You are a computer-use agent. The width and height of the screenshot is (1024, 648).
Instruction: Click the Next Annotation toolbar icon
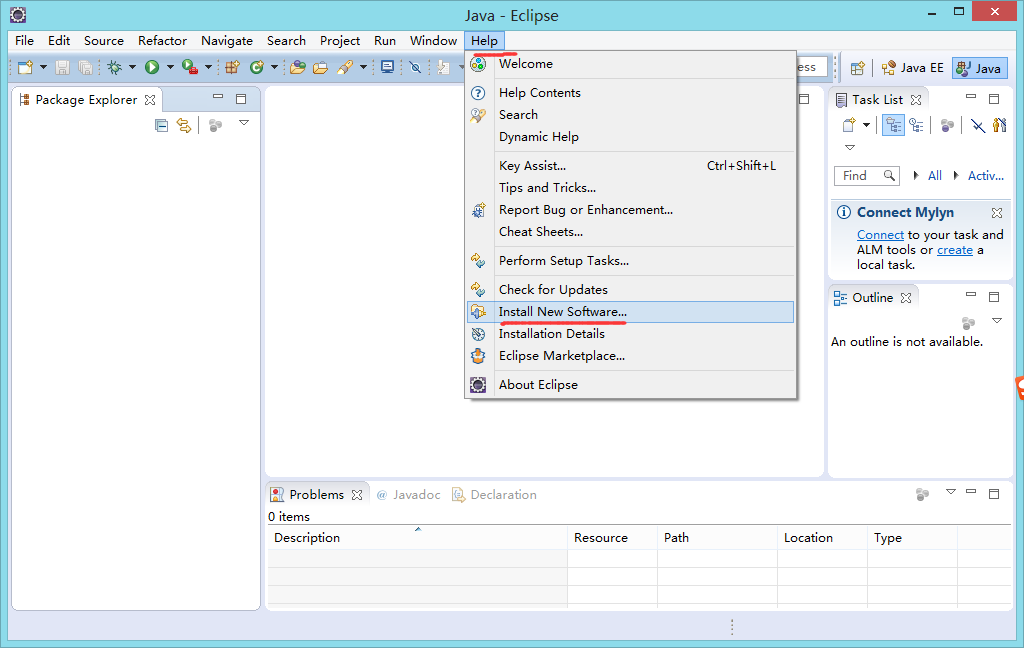click(x=443, y=67)
